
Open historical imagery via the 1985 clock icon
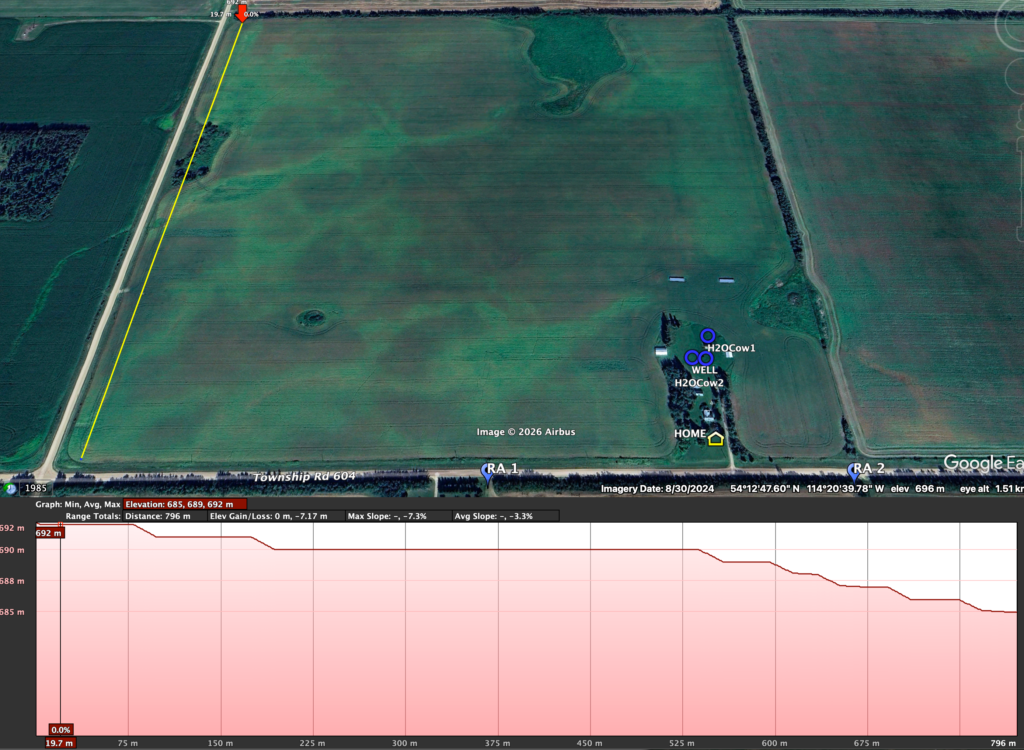pyautogui.click(x=11, y=489)
